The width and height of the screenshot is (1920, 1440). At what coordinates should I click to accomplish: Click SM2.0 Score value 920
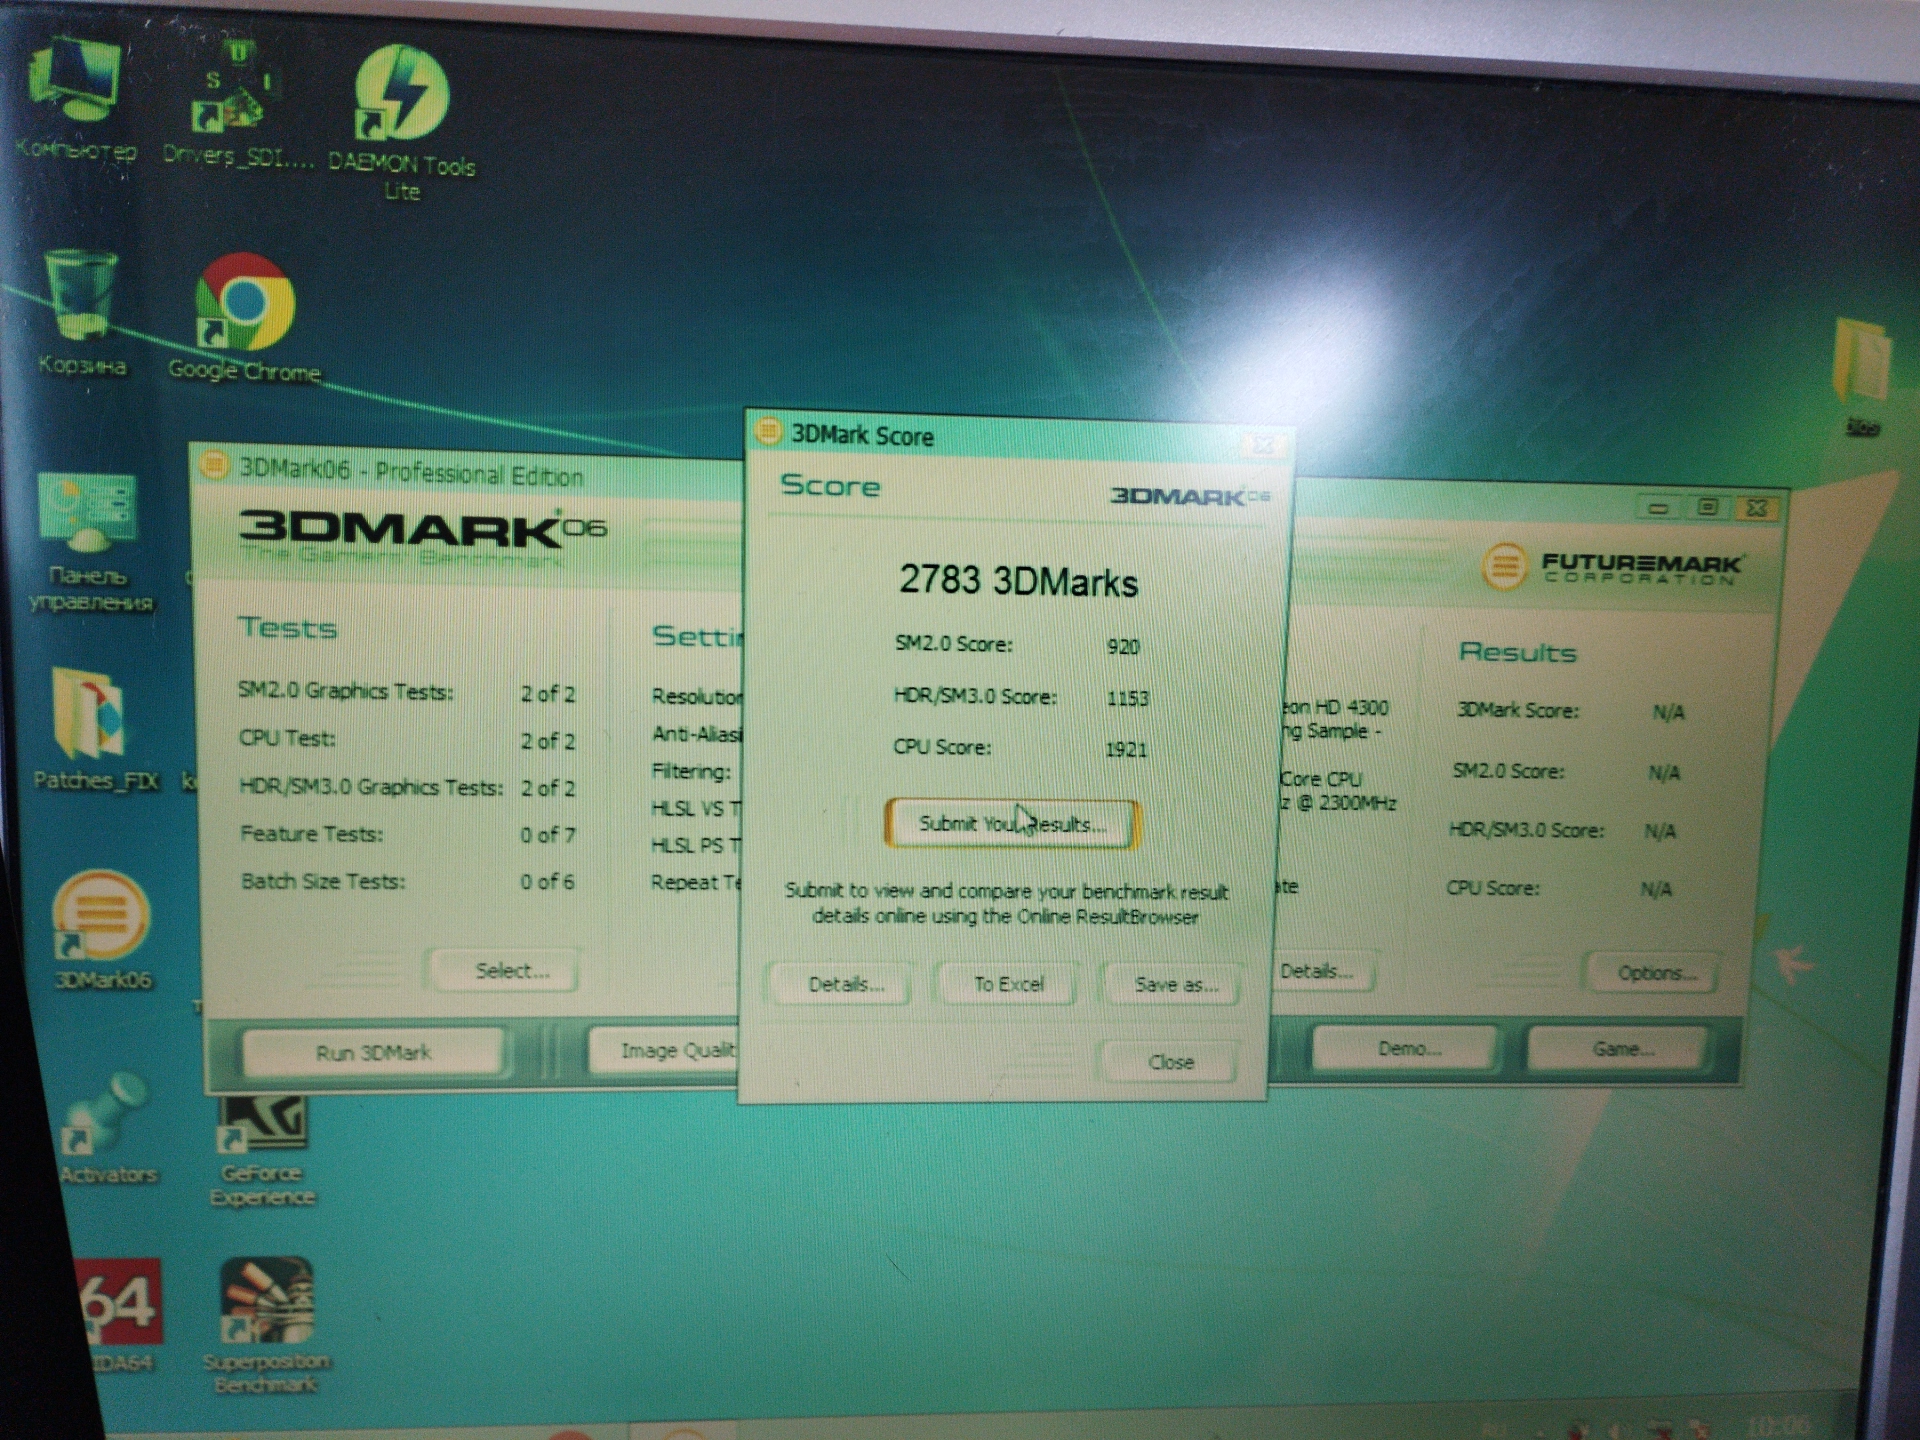tap(1123, 647)
